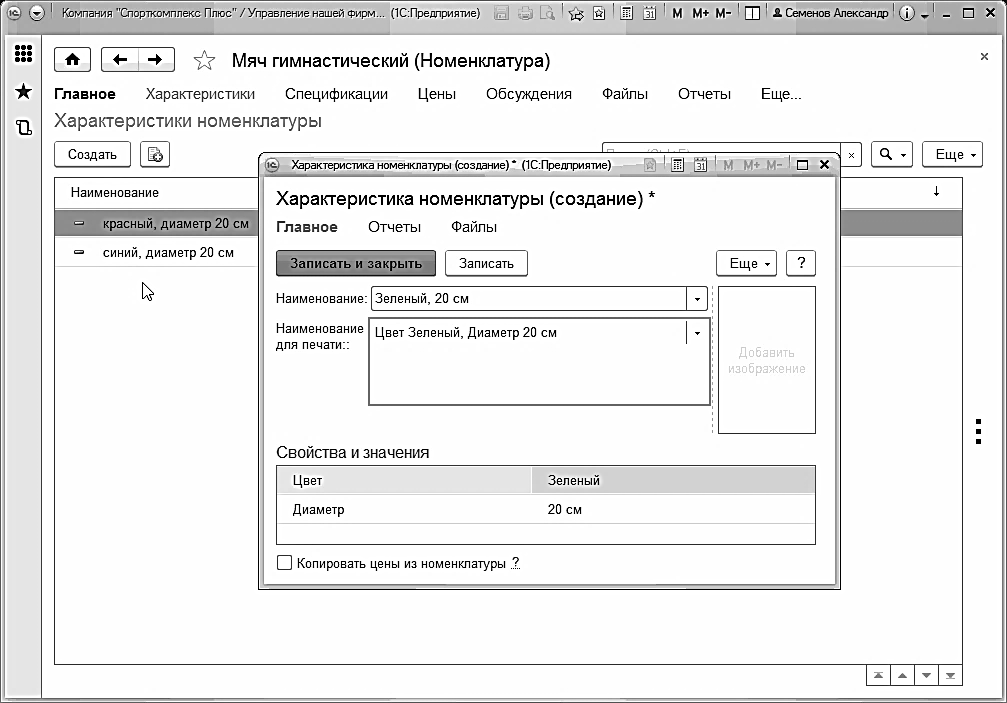Screen dimensions: 1007x703
Task: Open the calendar icon in dialog title bar
Action: pos(700,165)
